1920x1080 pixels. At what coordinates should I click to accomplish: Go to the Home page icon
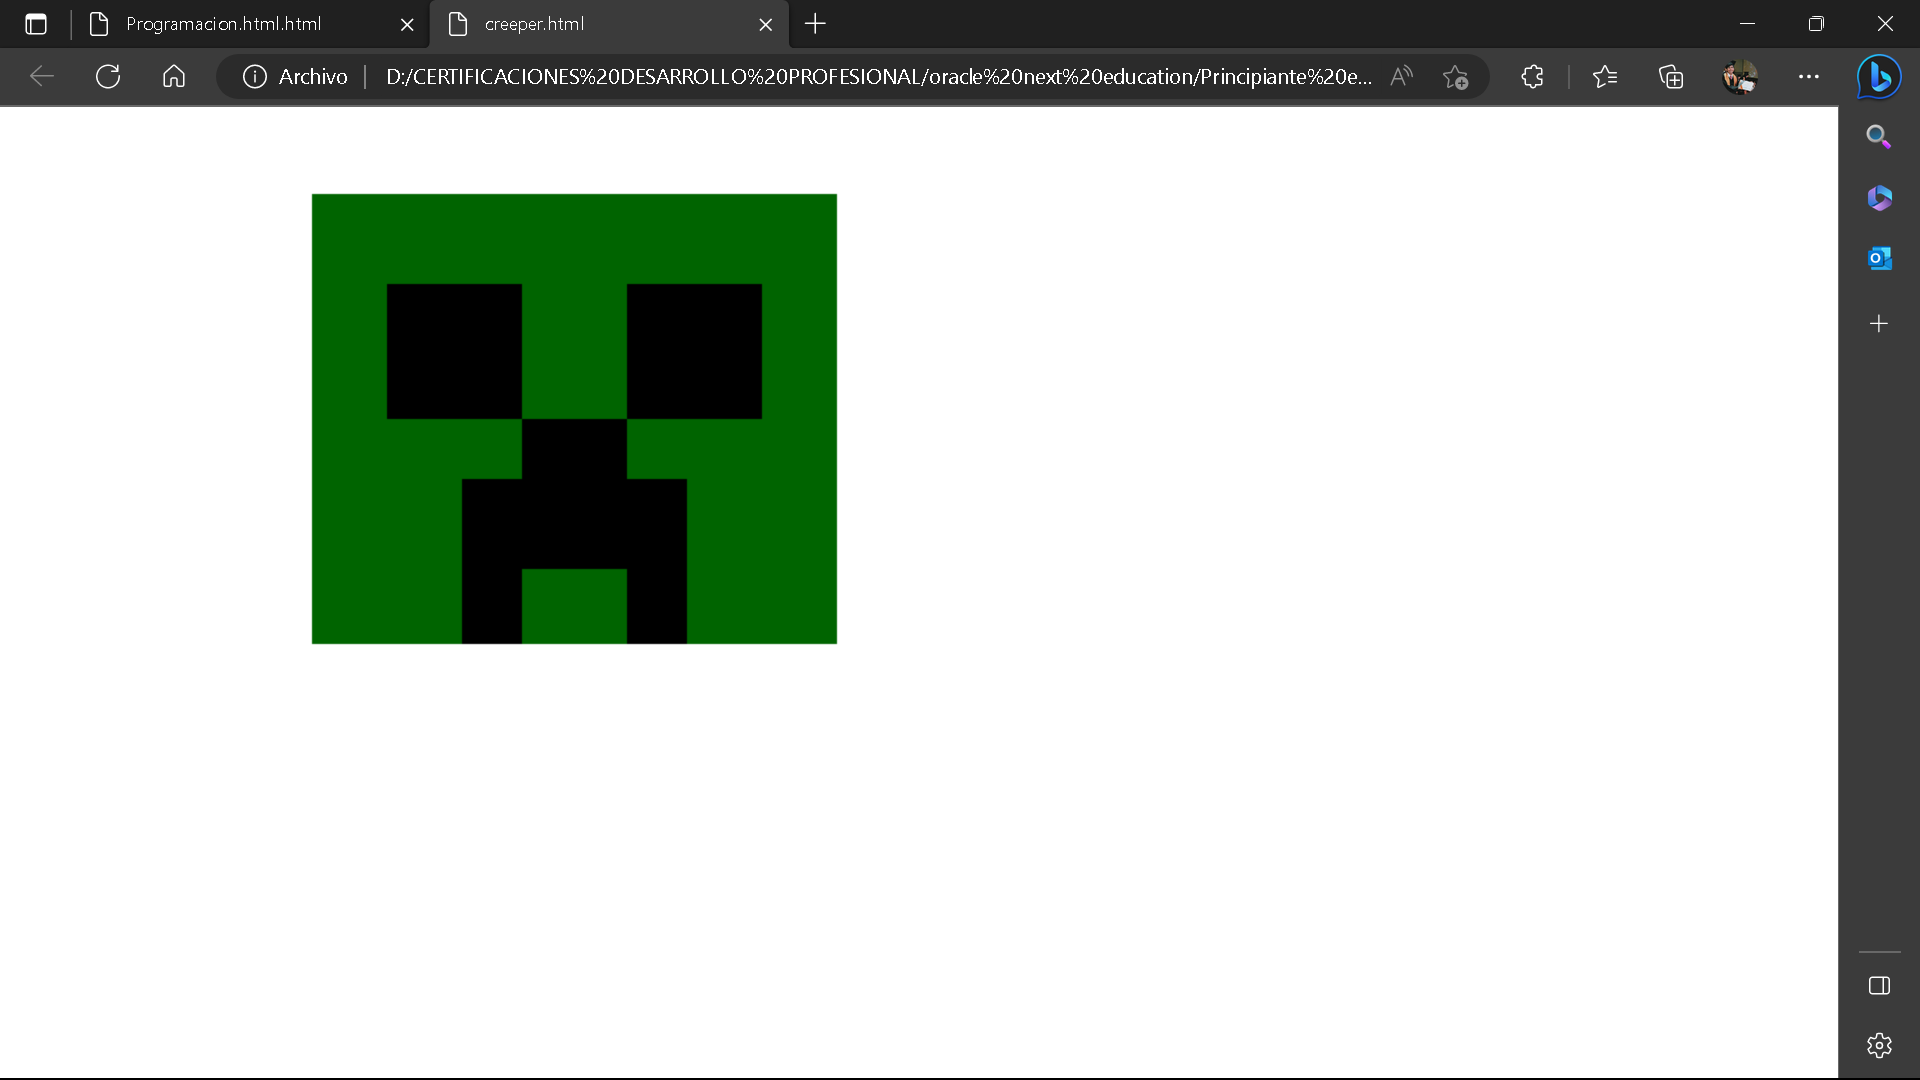click(174, 77)
